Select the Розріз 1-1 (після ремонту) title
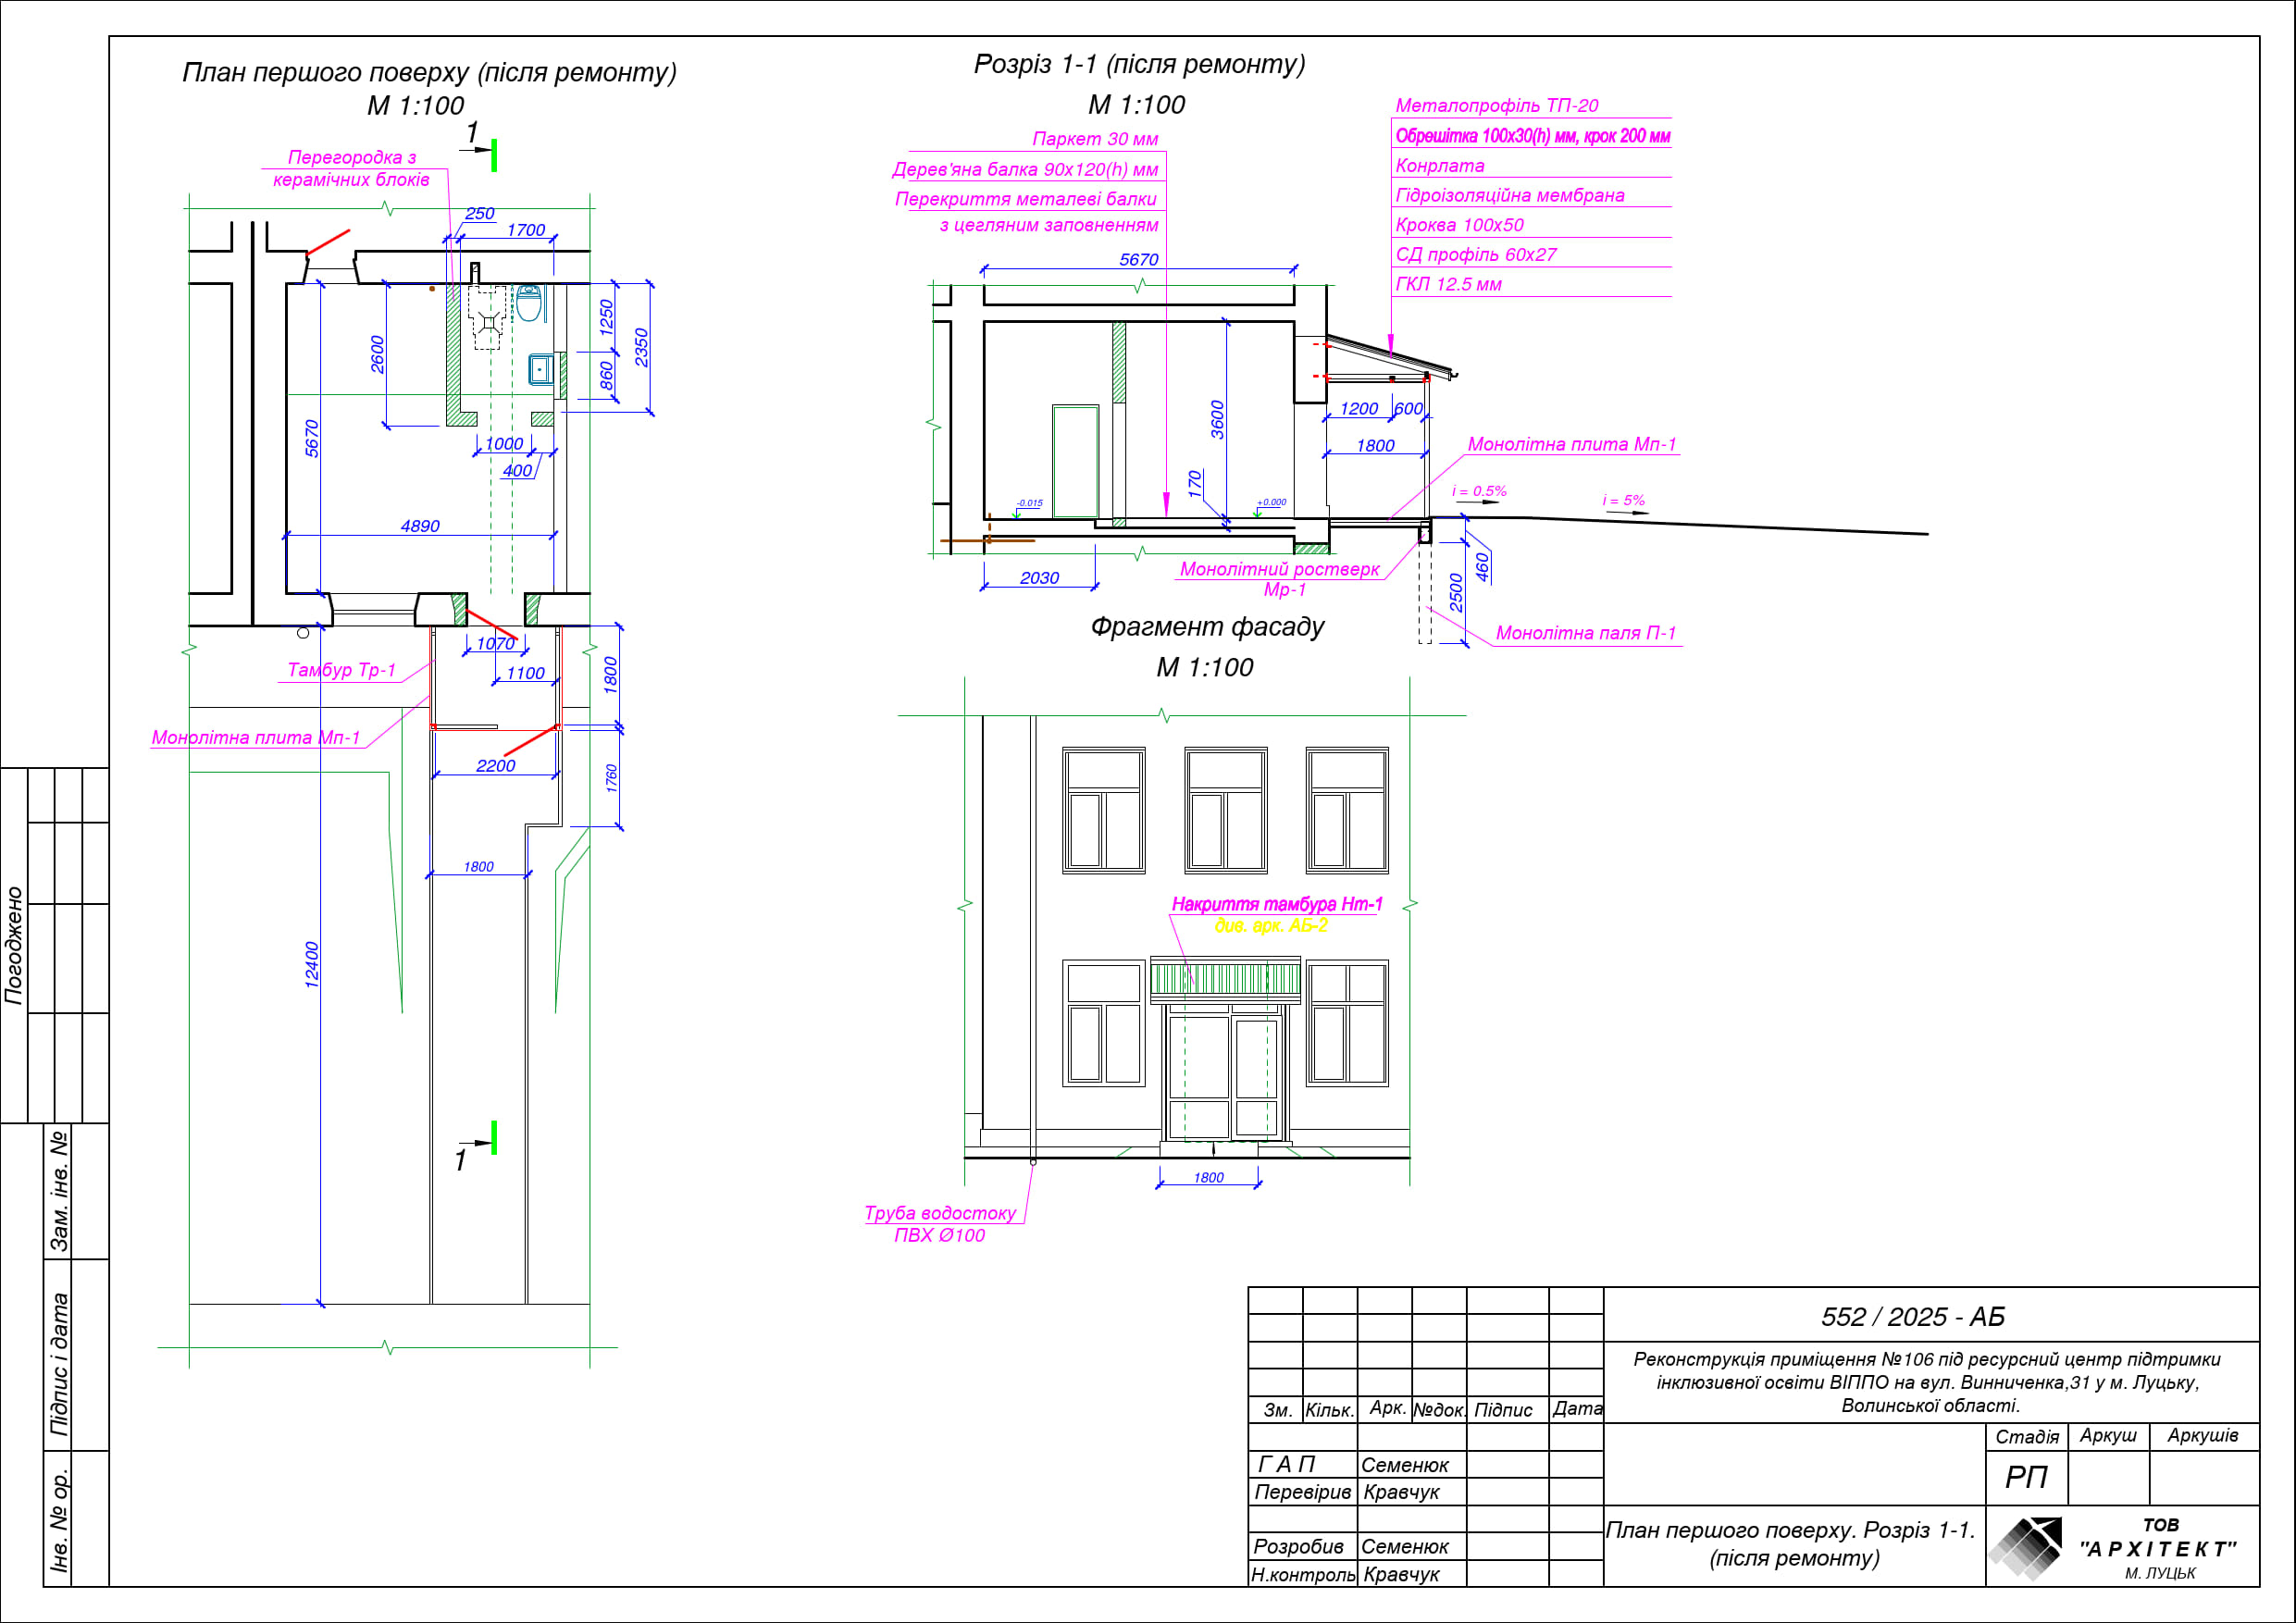 tap(1139, 64)
